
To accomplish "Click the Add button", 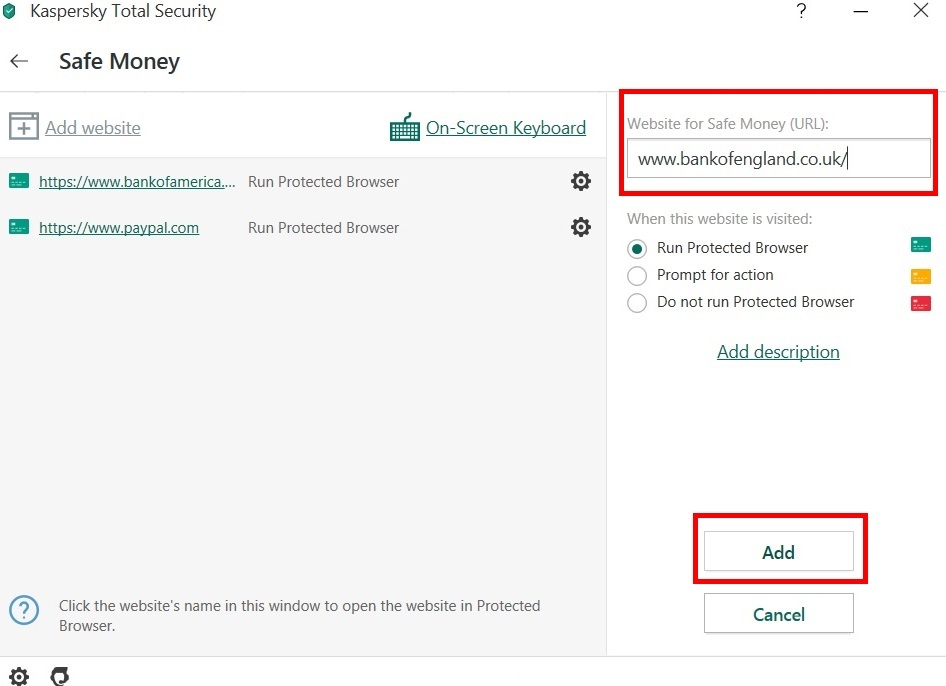I will coord(779,551).
